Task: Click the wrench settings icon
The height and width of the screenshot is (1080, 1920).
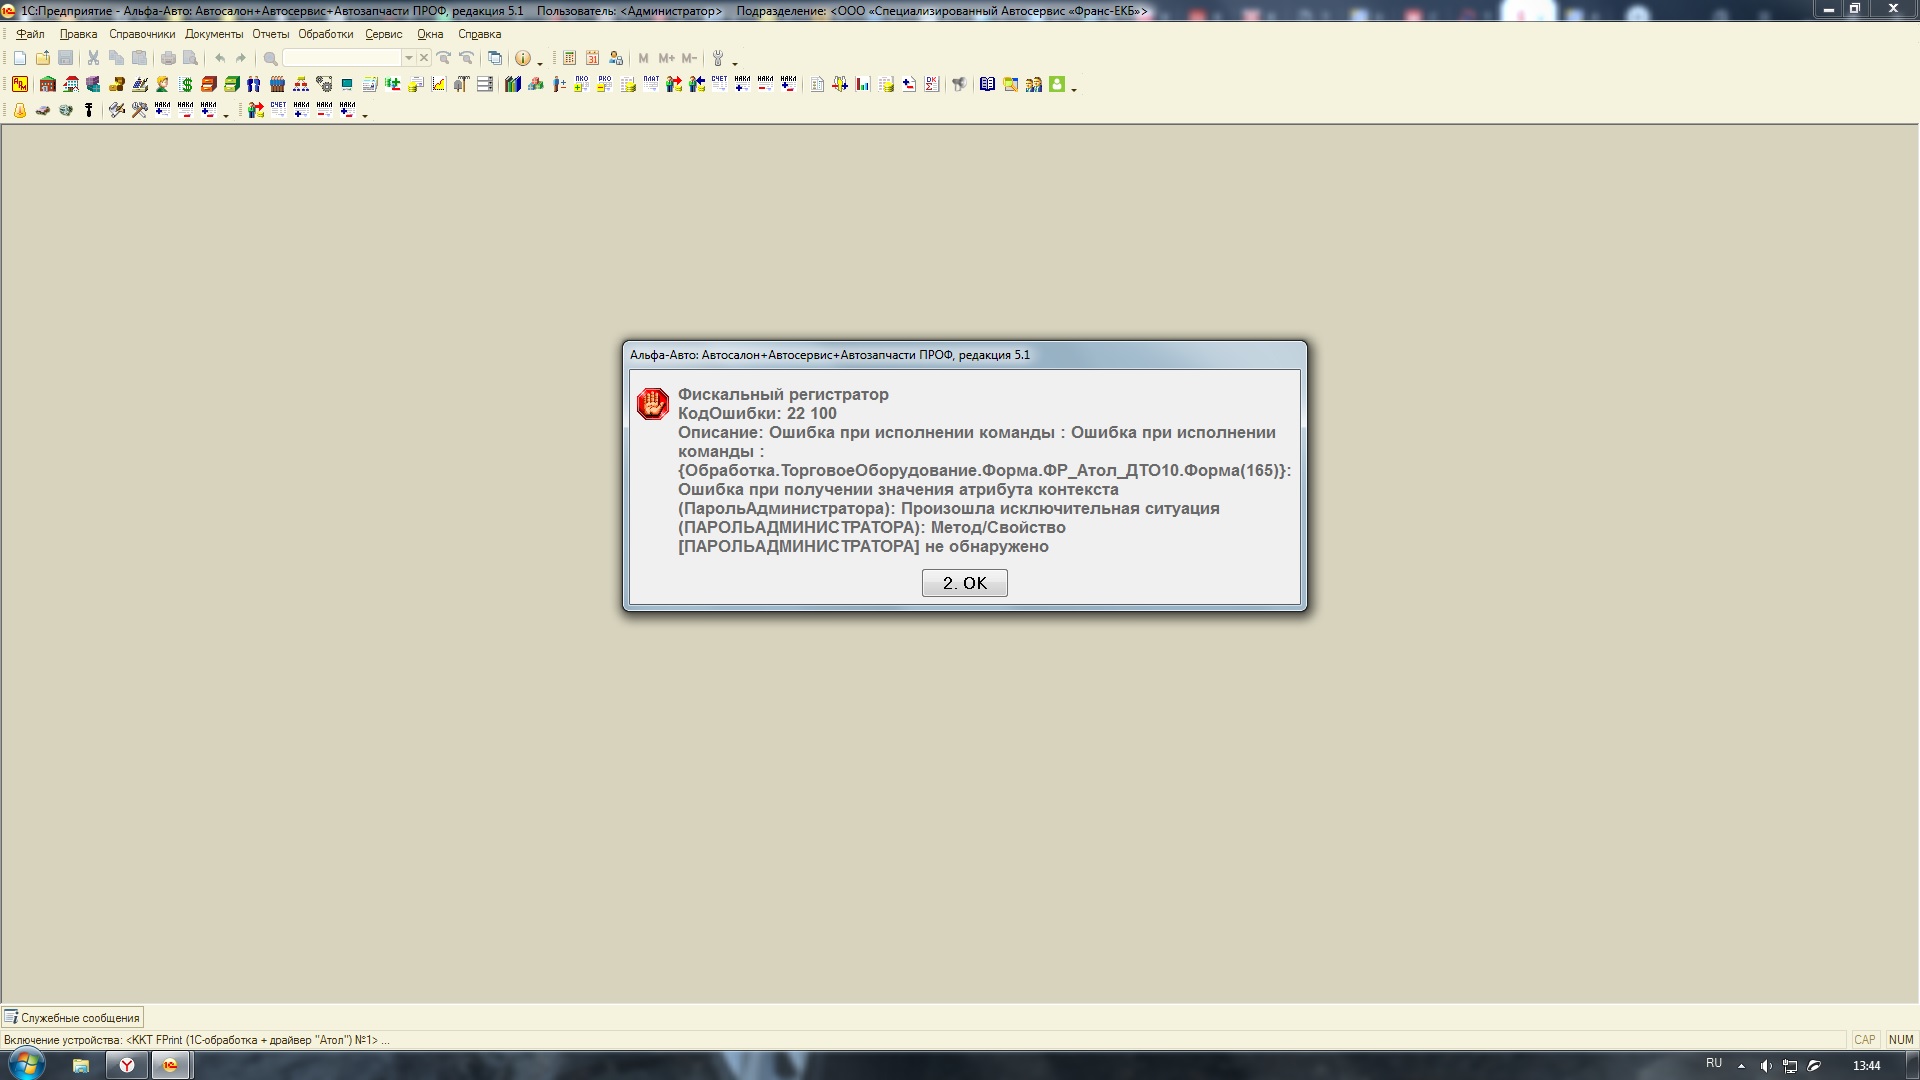Action: point(717,58)
